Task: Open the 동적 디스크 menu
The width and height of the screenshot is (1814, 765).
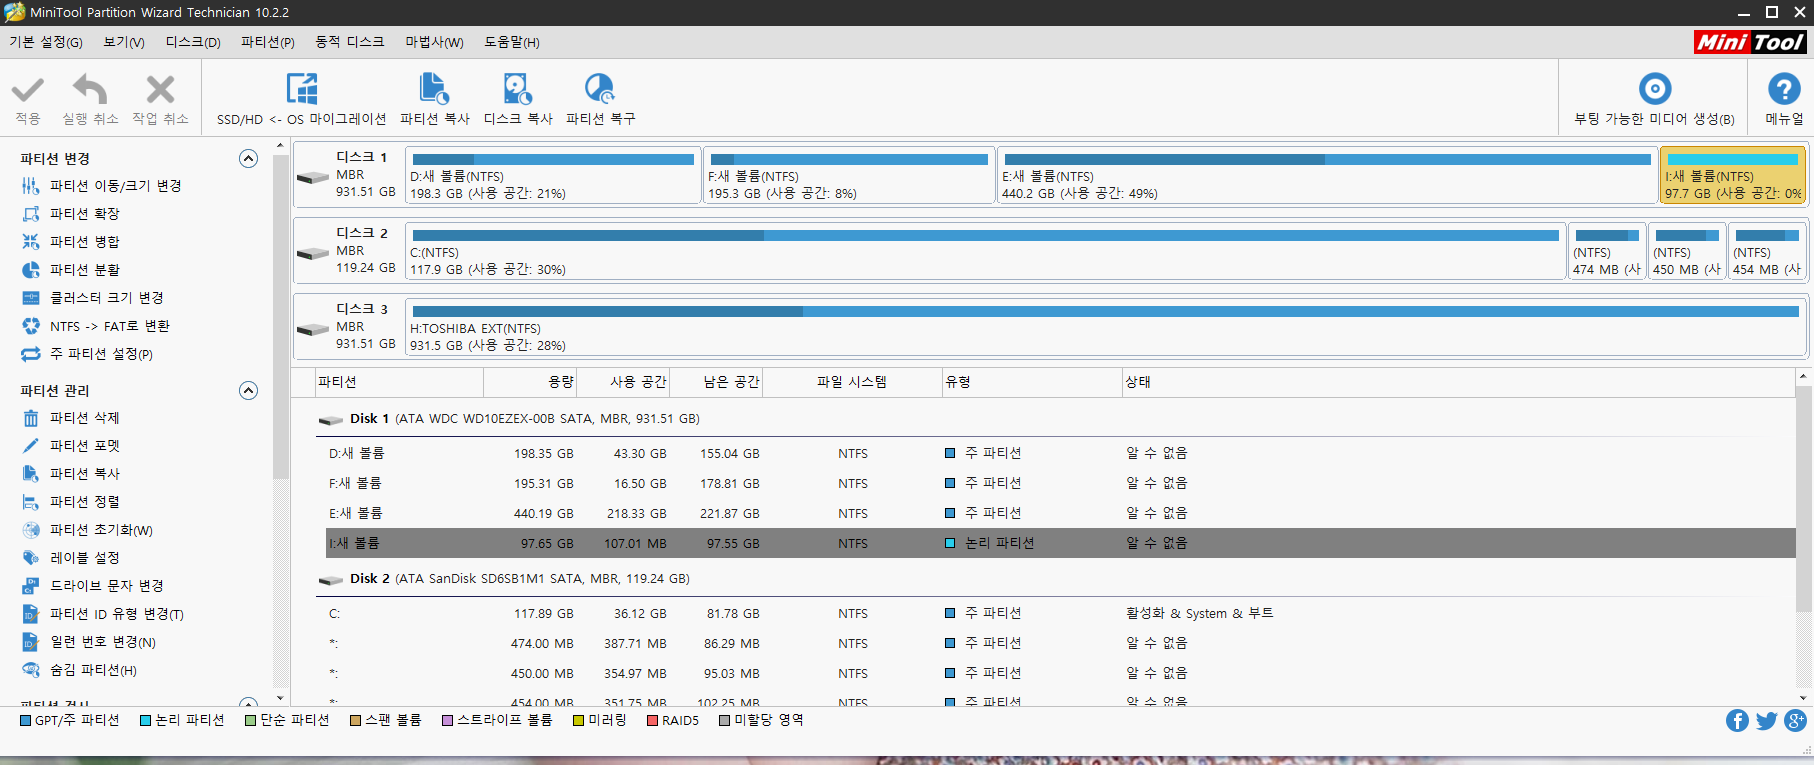Action: pos(350,42)
